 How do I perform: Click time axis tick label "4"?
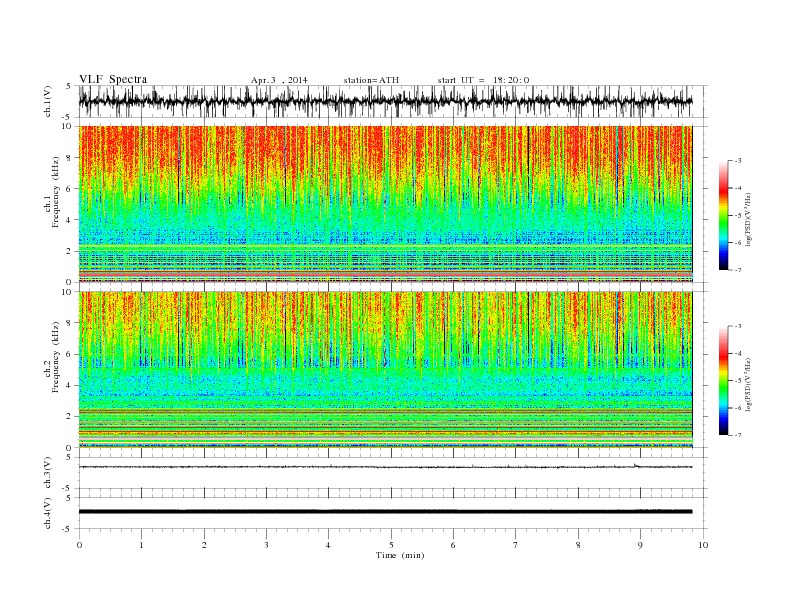click(x=328, y=545)
